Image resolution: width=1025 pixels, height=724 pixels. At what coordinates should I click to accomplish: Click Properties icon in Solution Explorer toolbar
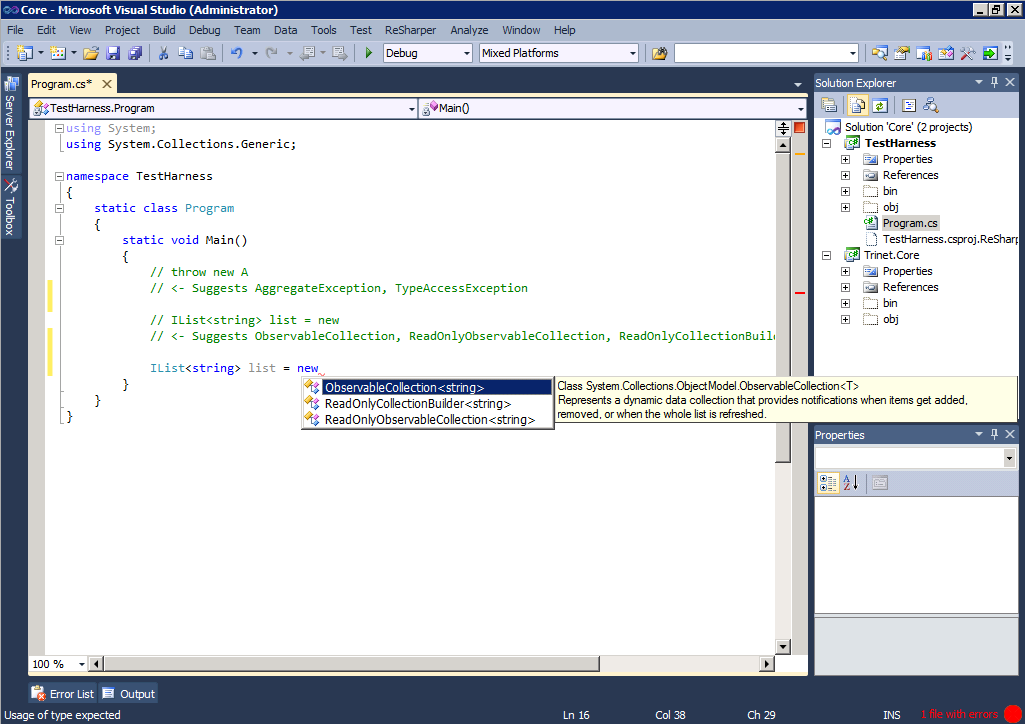[x=830, y=105]
